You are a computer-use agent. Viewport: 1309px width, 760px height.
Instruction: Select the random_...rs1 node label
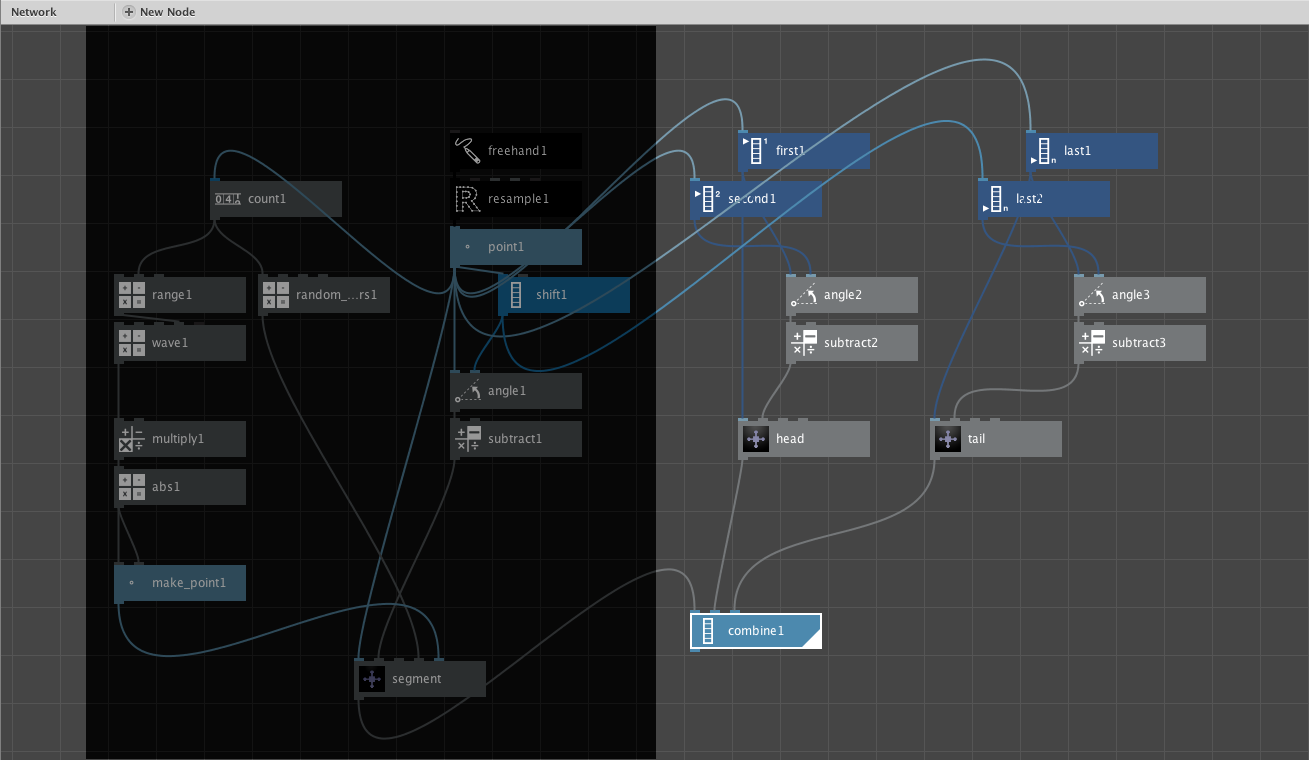335,295
